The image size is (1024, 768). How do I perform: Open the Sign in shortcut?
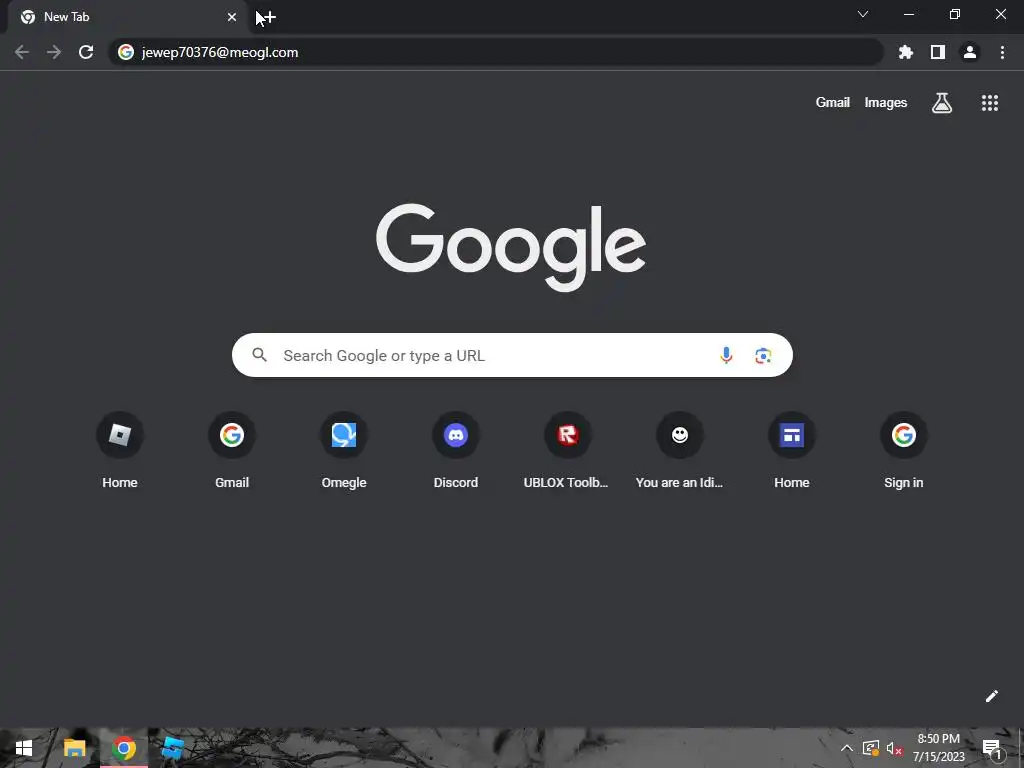click(904, 451)
